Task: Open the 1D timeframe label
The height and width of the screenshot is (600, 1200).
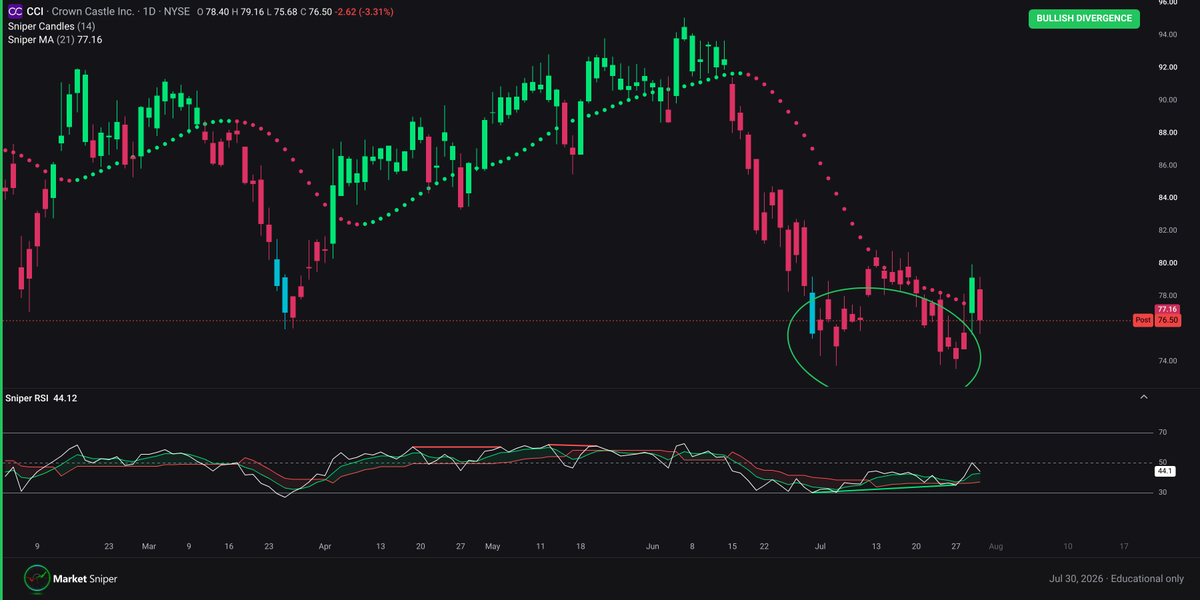Action: click(x=147, y=12)
